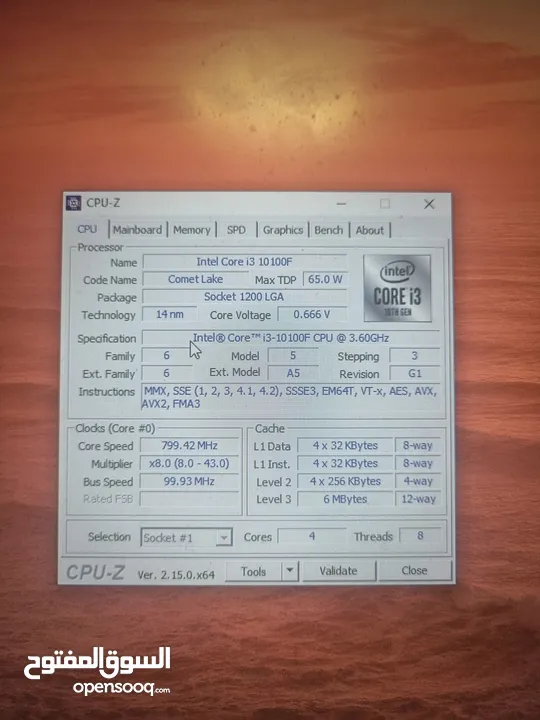
Task: Minimize the CPU-Z window
Action: click(x=341, y=203)
